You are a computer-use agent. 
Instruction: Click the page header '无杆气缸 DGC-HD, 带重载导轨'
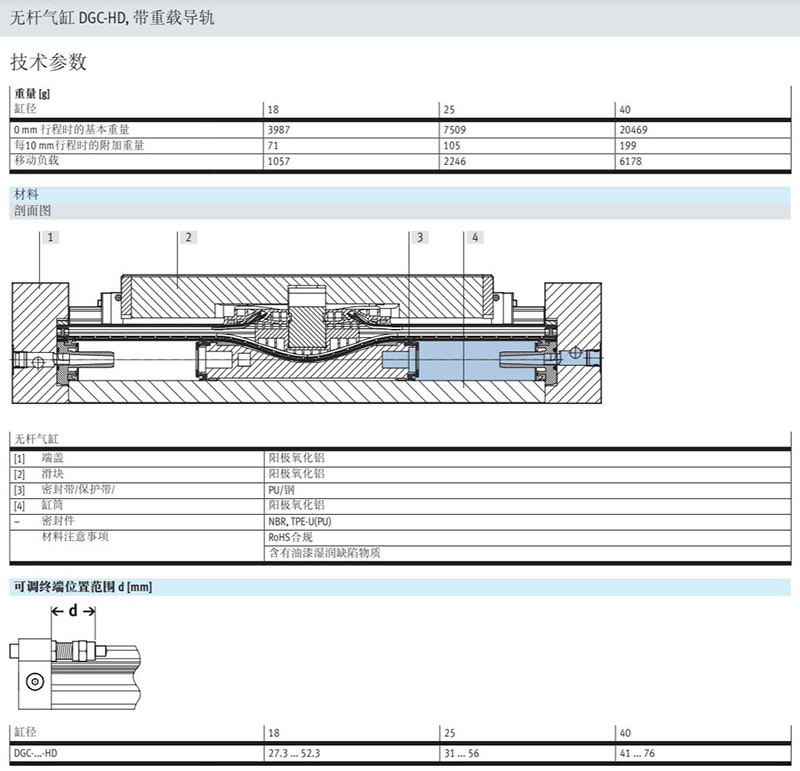112,18
